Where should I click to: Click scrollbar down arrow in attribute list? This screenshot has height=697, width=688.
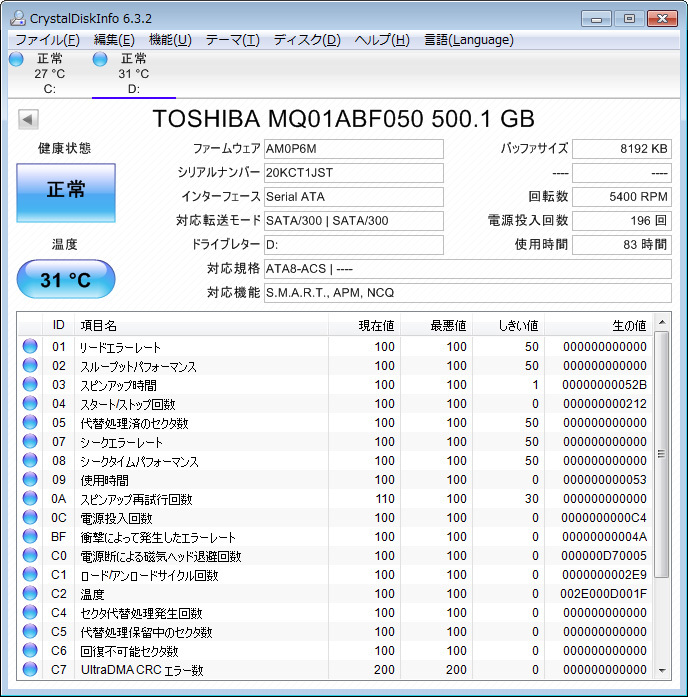(662, 670)
